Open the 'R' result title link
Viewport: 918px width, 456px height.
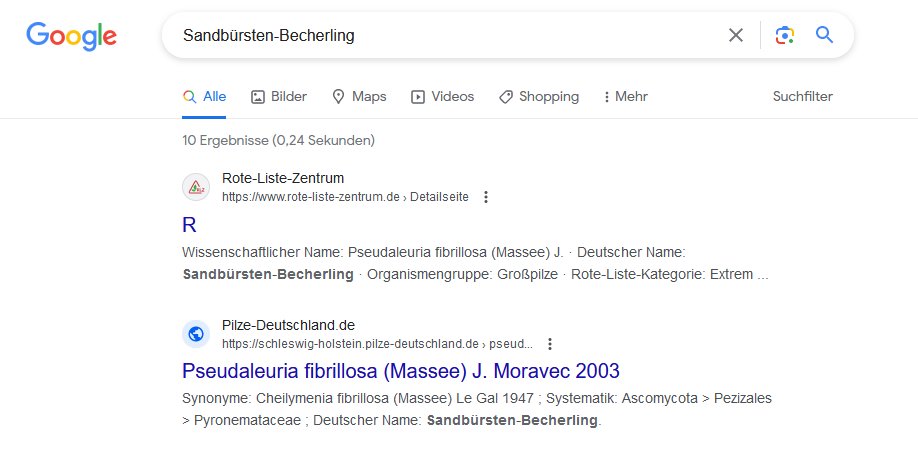190,225
